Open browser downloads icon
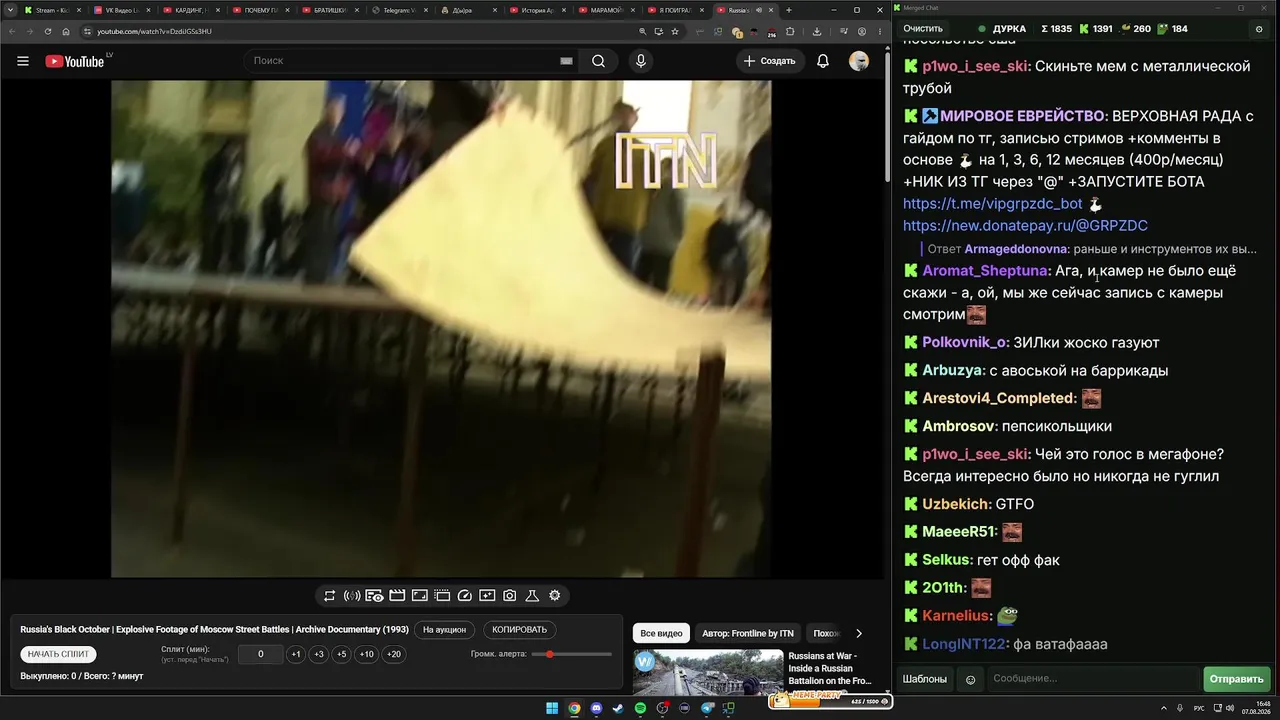The height and width of the screenshot is (720, 1280). point(817,31)
